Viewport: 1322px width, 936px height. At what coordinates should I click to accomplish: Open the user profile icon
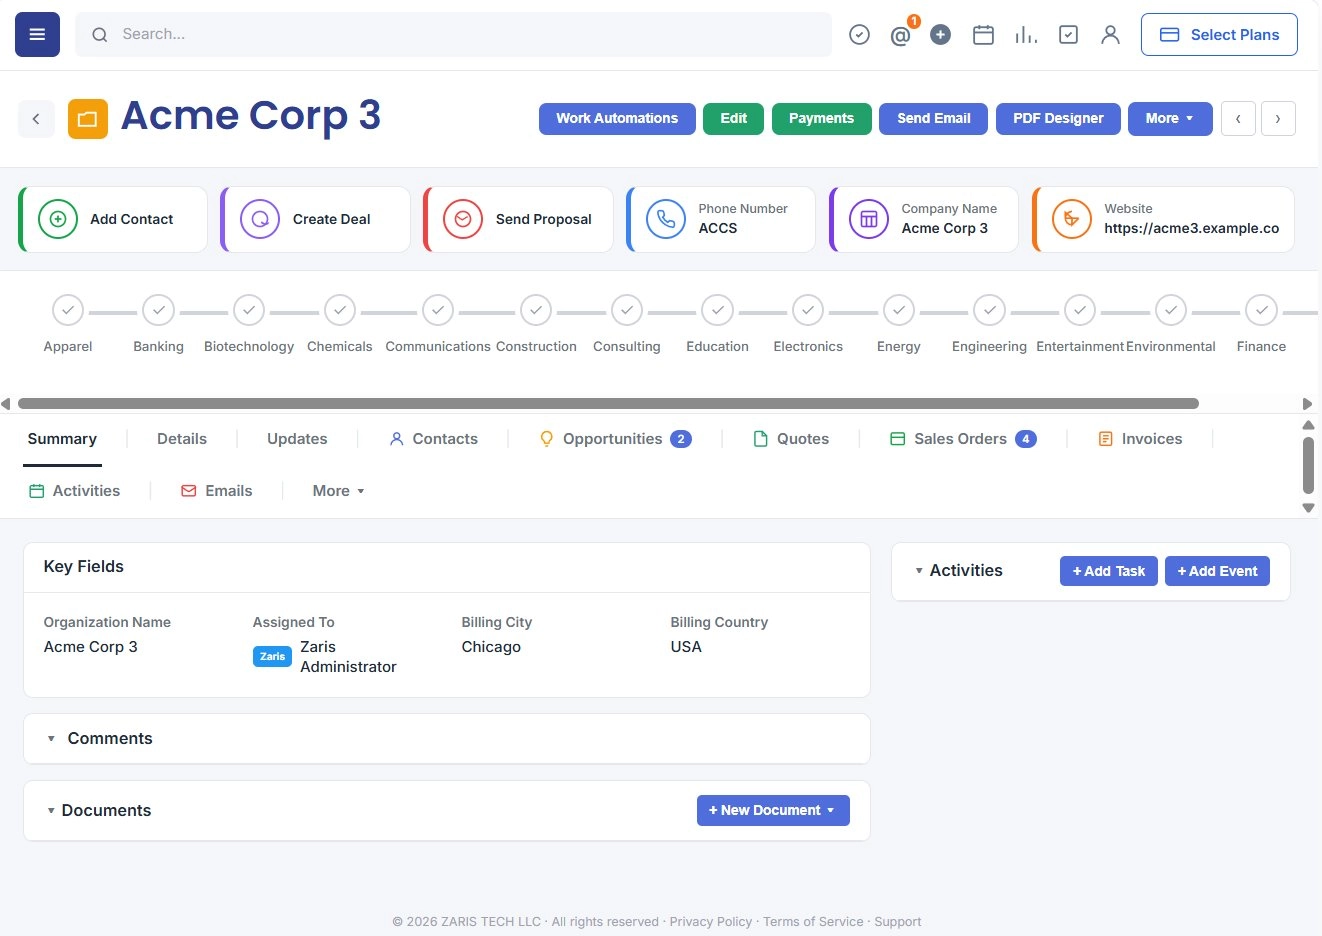[x=1110, y=35]
